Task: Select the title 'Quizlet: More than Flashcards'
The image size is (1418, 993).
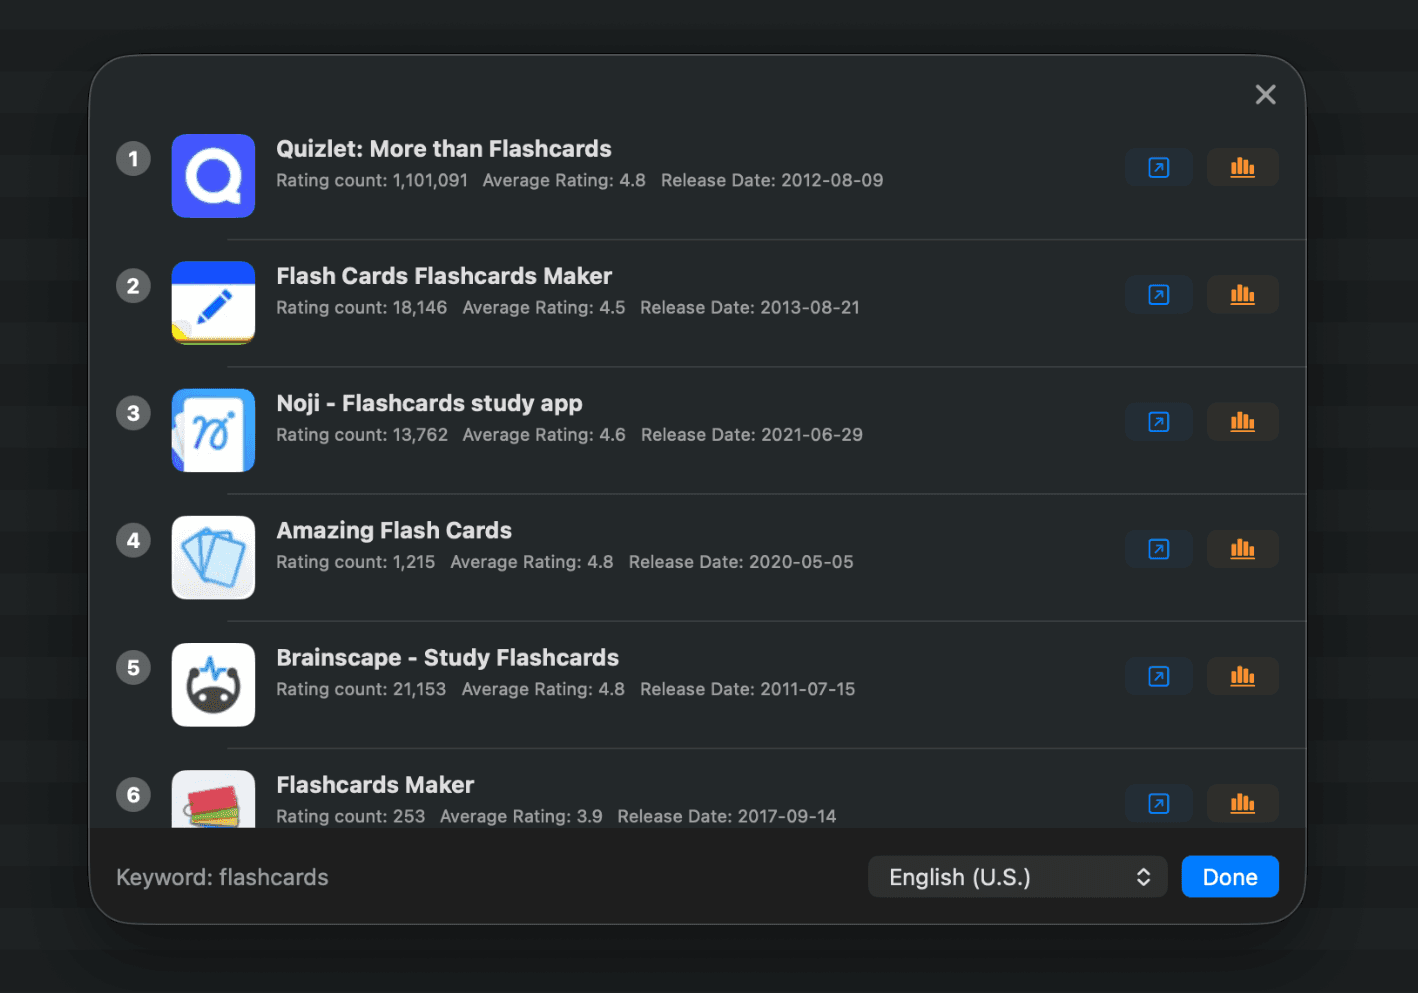Action: coord(444,149)
